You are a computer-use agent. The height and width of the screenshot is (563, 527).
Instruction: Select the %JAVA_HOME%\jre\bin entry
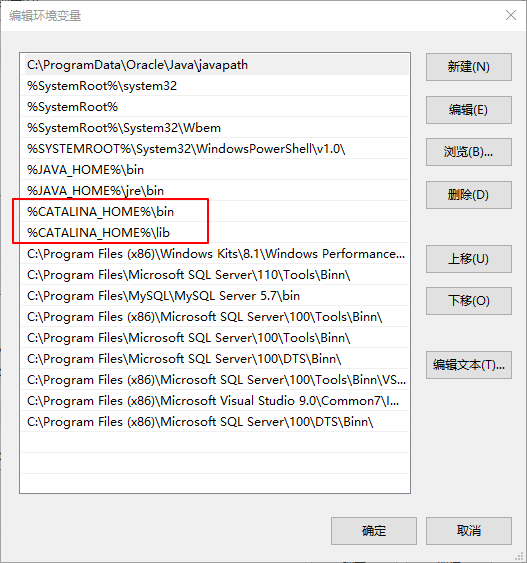pos(215,191)
